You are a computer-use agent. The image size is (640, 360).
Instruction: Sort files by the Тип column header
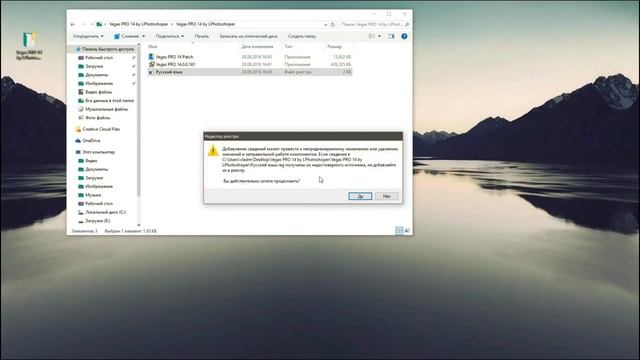[x=288, y=47]
